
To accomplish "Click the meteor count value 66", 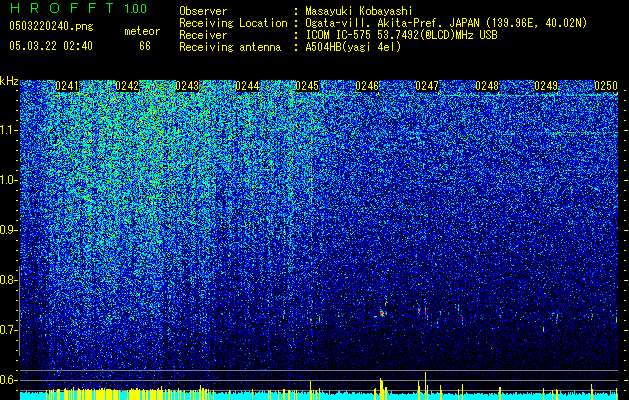I will (x=145, y=46).
